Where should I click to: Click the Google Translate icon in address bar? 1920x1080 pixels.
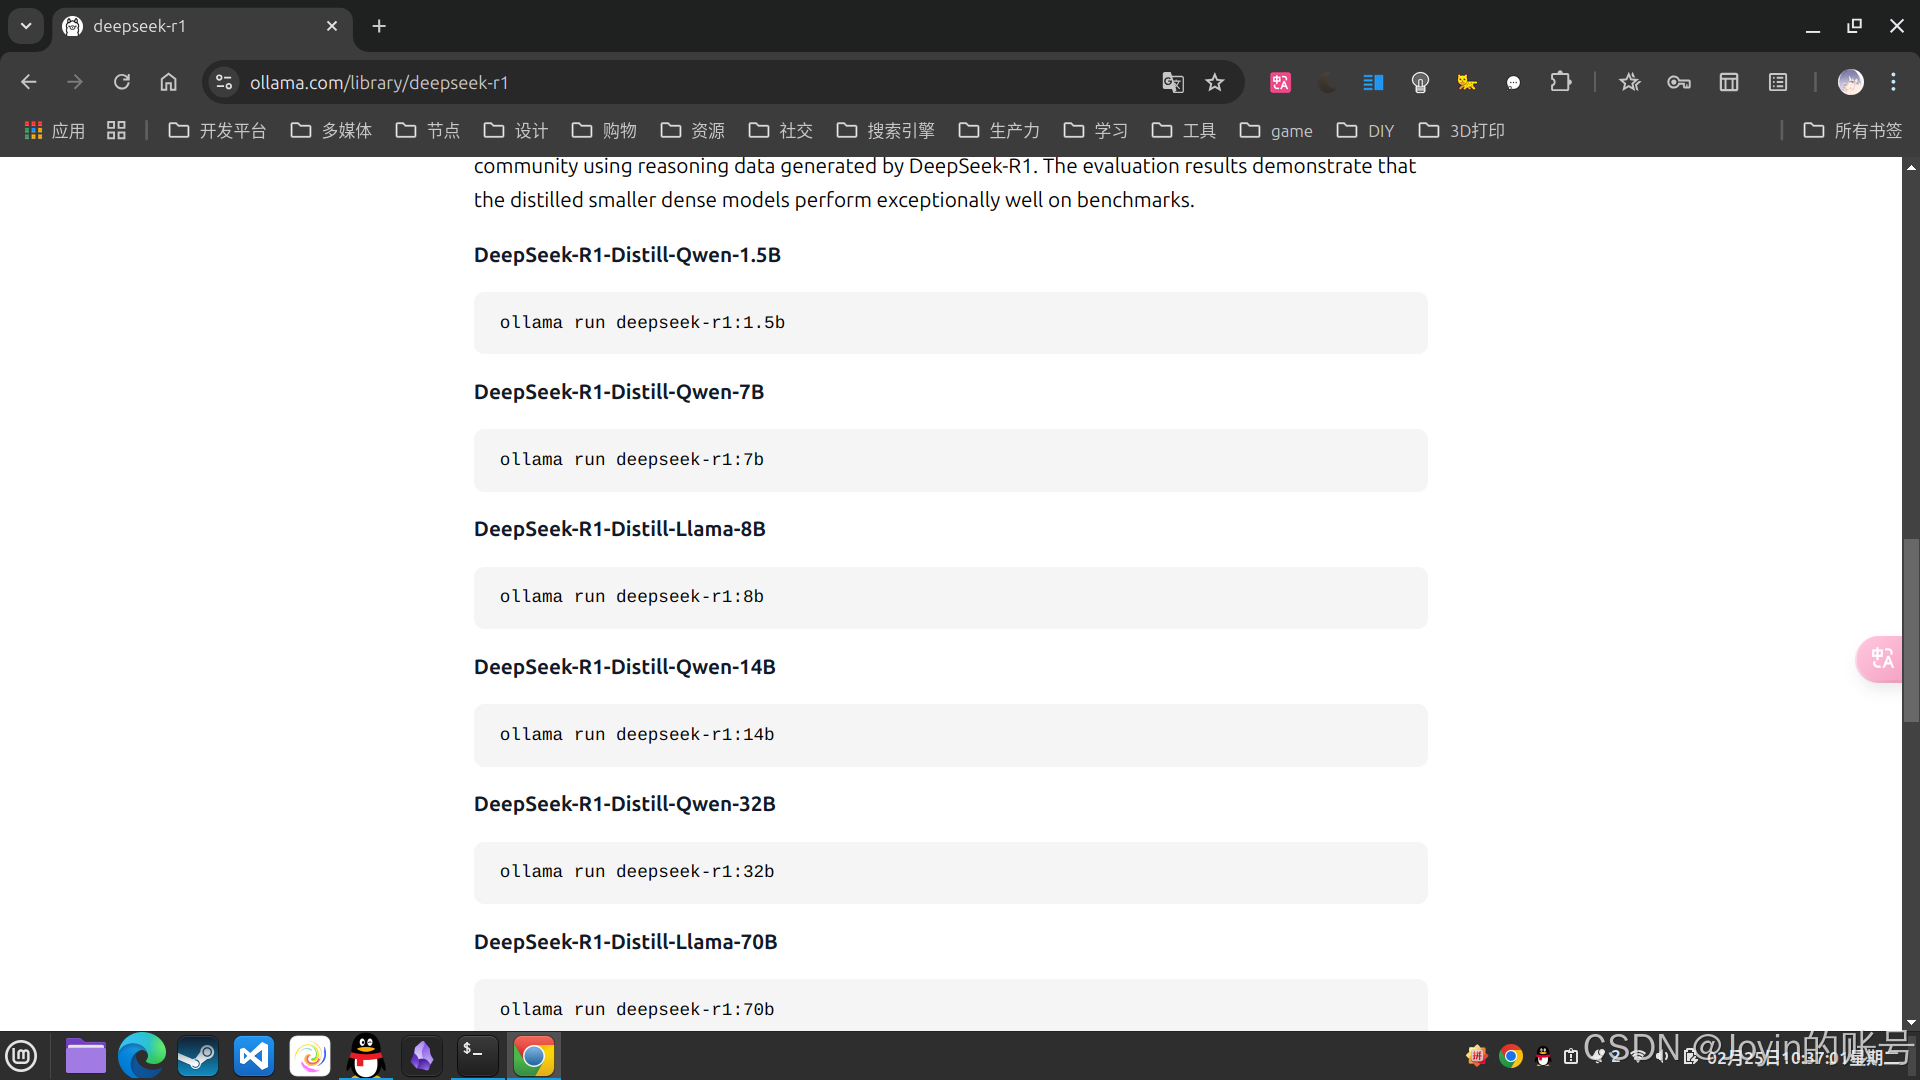(1172, 82)
